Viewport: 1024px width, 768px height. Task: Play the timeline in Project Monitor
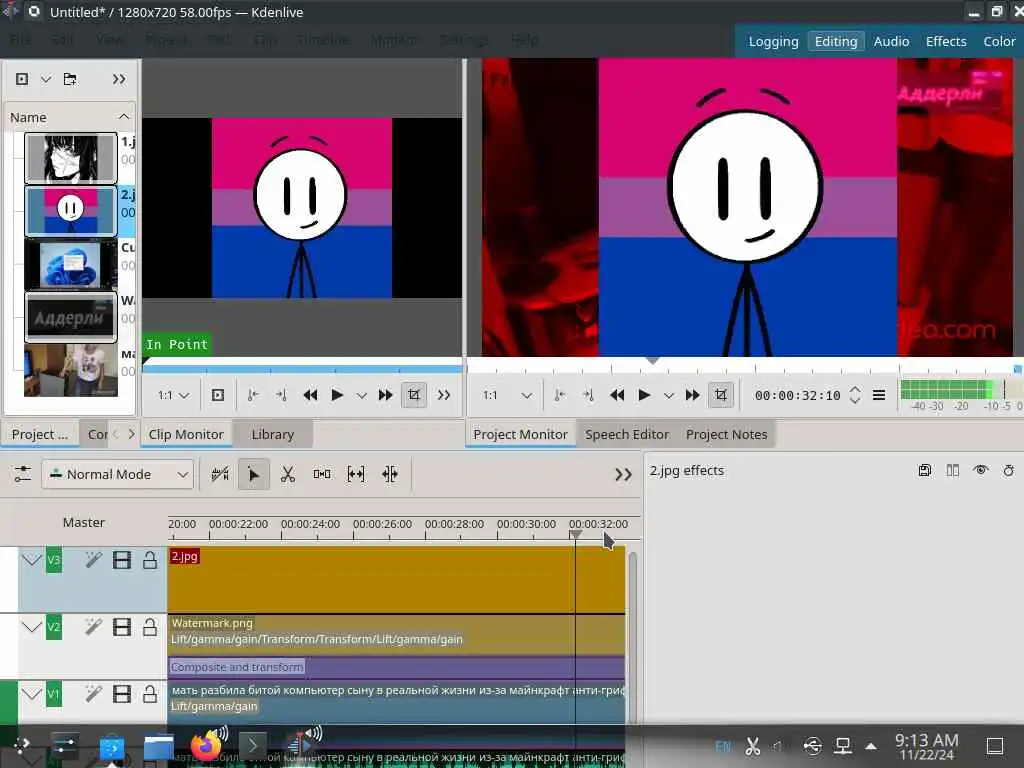click(644, 395)
